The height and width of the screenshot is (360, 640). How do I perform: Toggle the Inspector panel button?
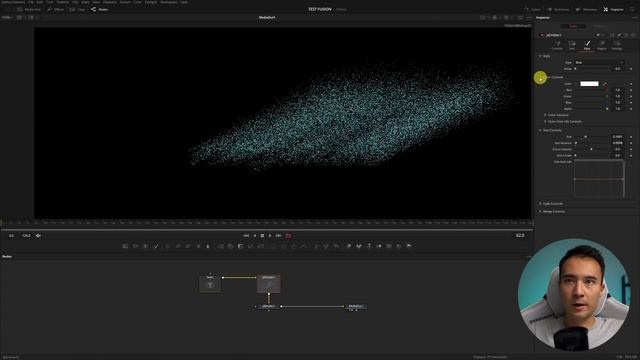613,9
